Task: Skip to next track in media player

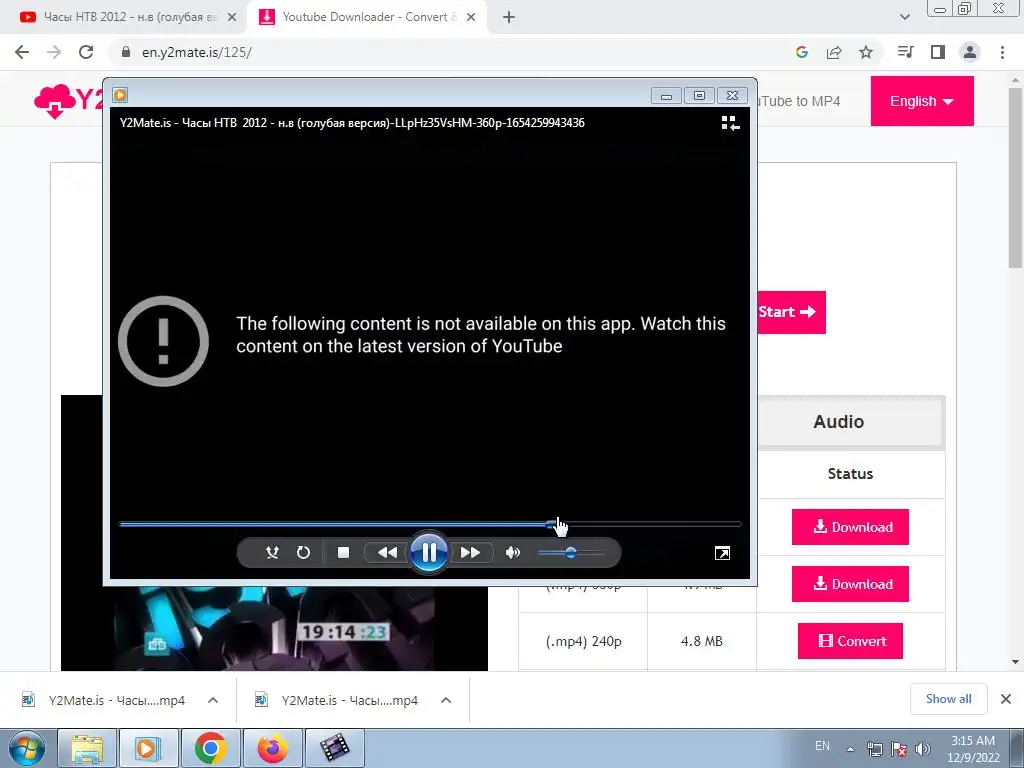Action: (470, 552)
